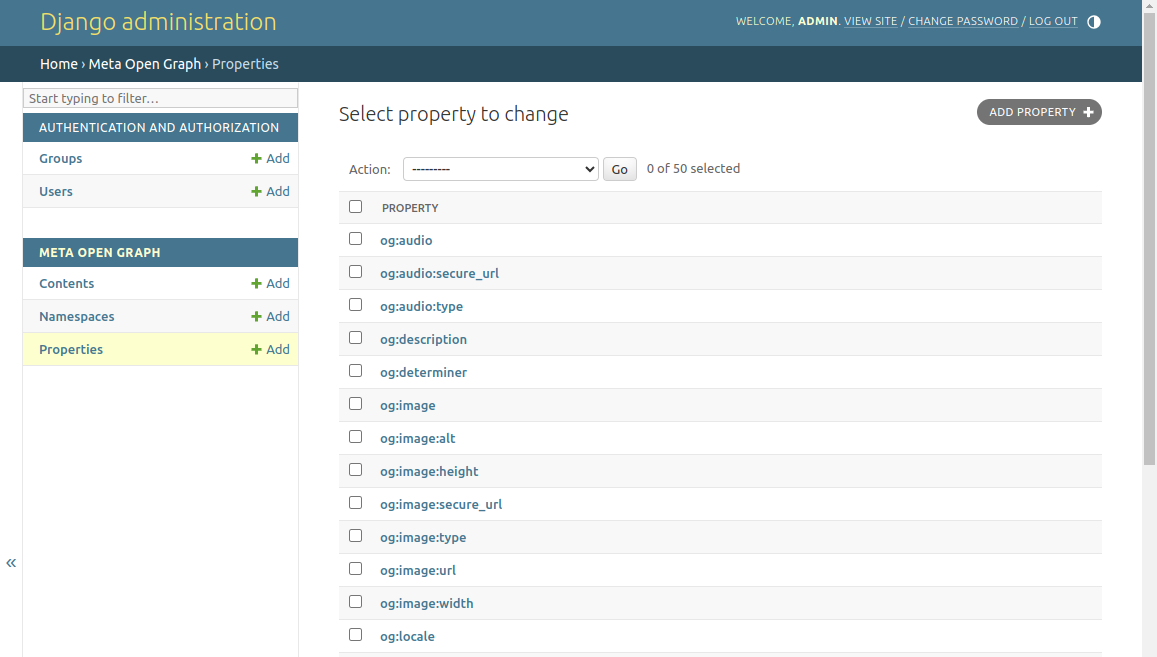This screenshot has height=657, width=1157.
Task: Open the Authentication and Authorization section header
Action: [159, 128]
